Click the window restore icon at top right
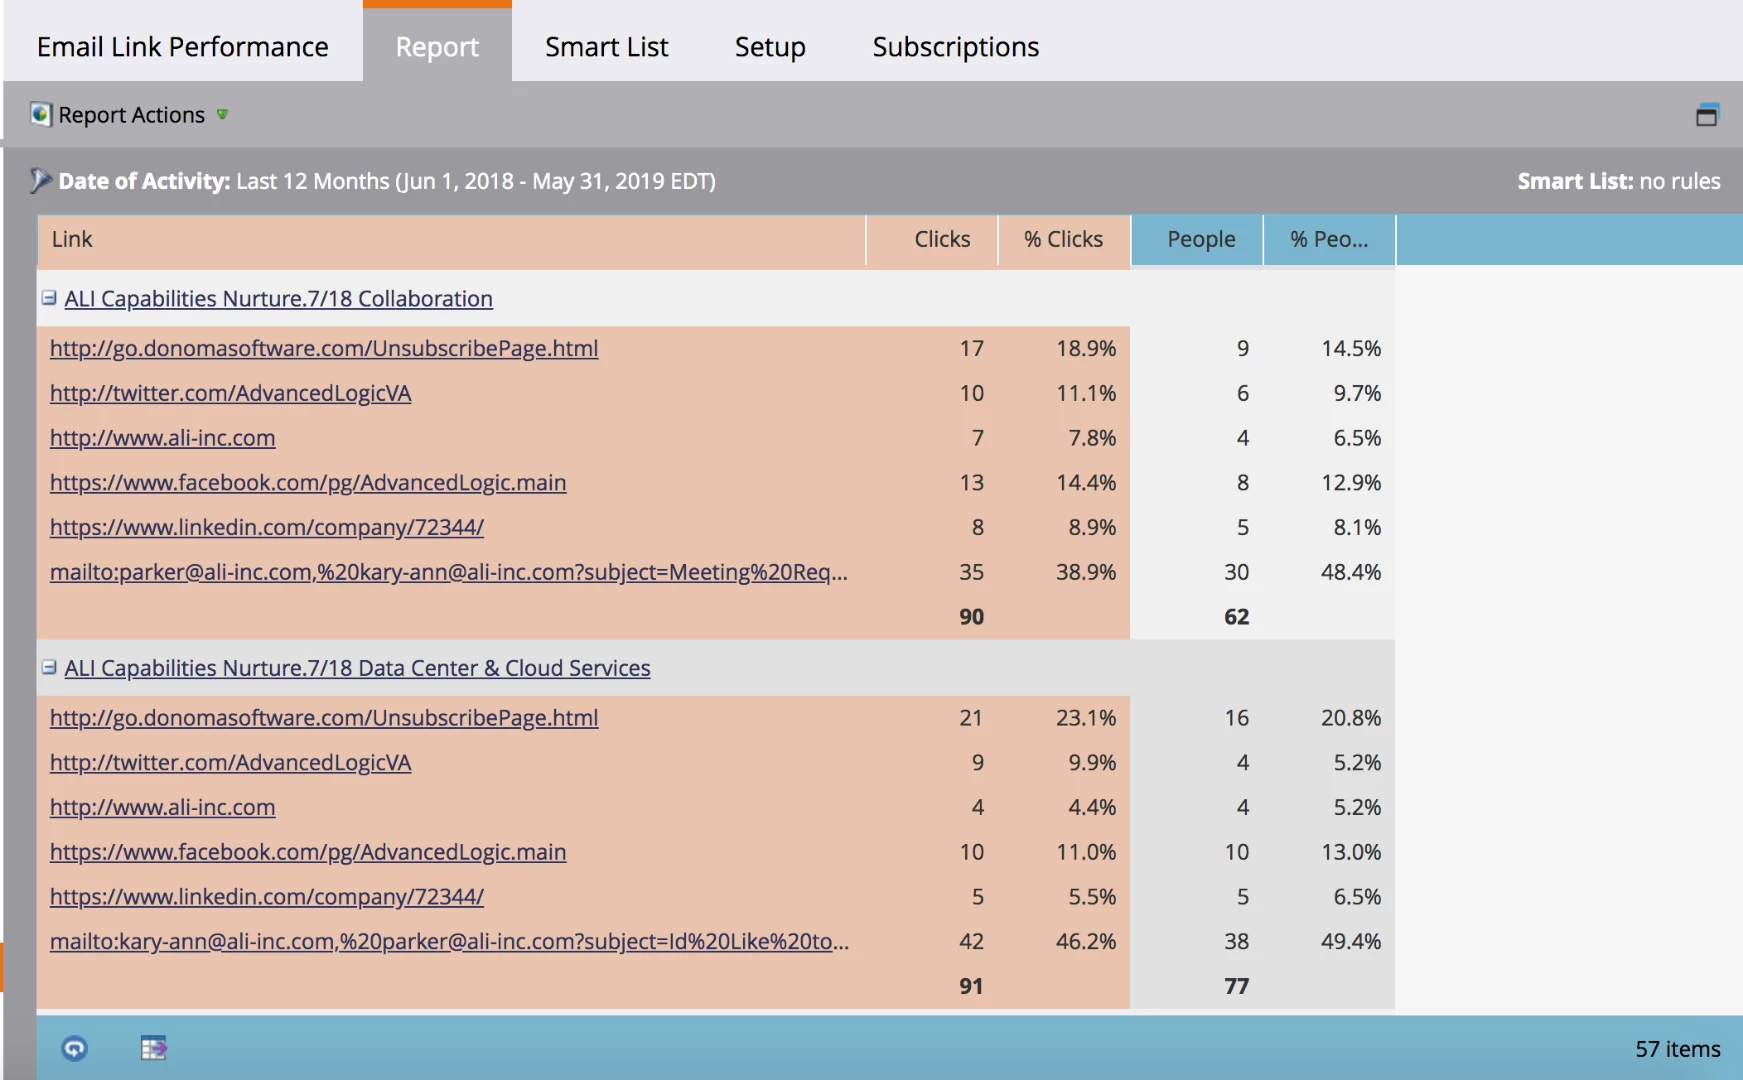 pyautogui.click(x=1707, y=115)
